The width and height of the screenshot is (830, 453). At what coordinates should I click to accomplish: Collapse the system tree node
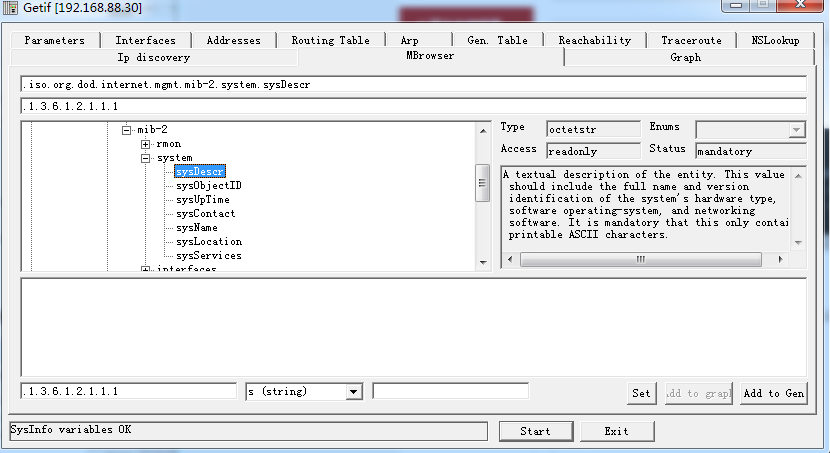[146, 158]
